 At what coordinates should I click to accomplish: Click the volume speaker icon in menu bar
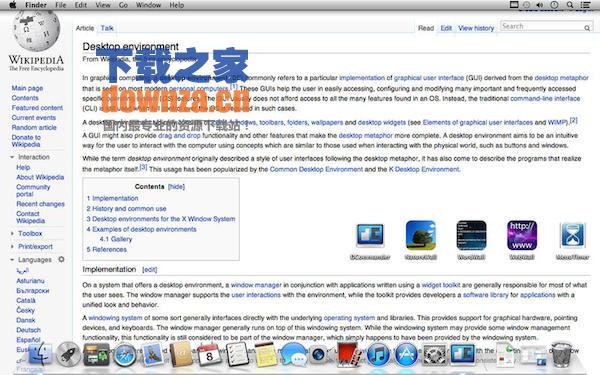point(540,5)
